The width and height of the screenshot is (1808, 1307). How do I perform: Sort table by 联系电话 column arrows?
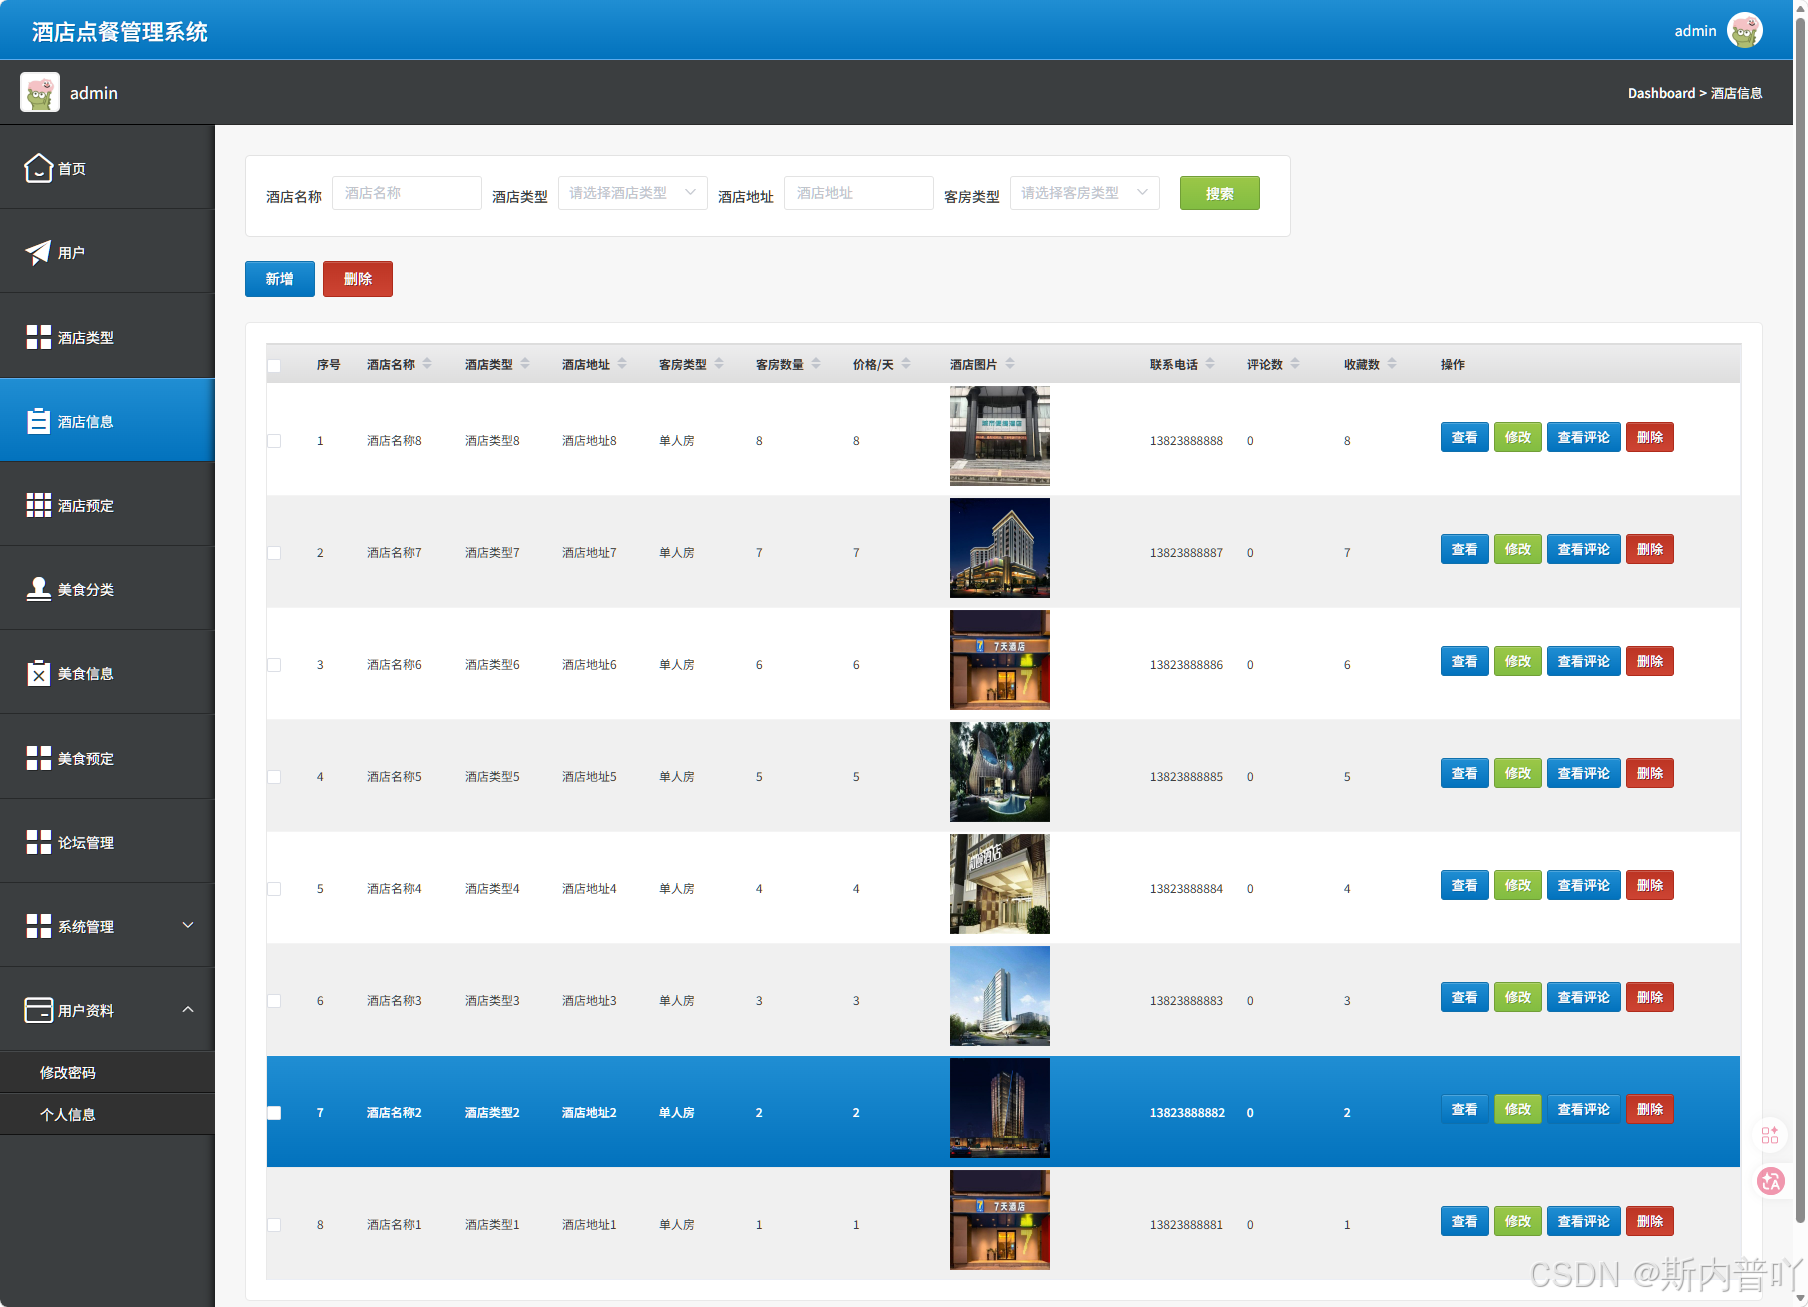tap(1210, 364)
